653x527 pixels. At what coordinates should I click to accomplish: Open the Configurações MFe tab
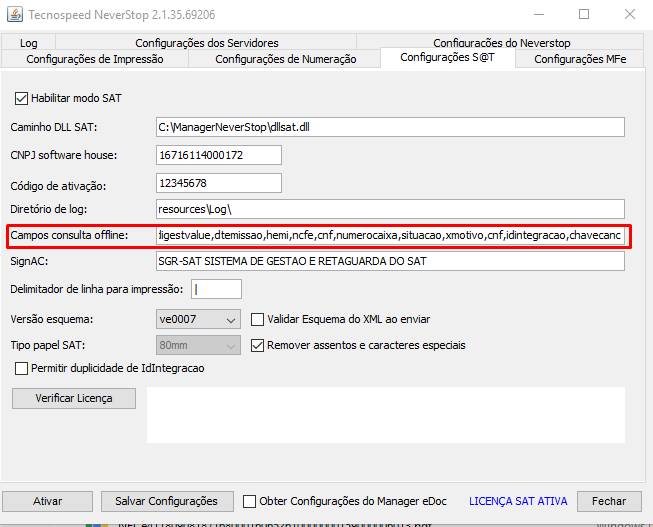[x=580, y=59]
